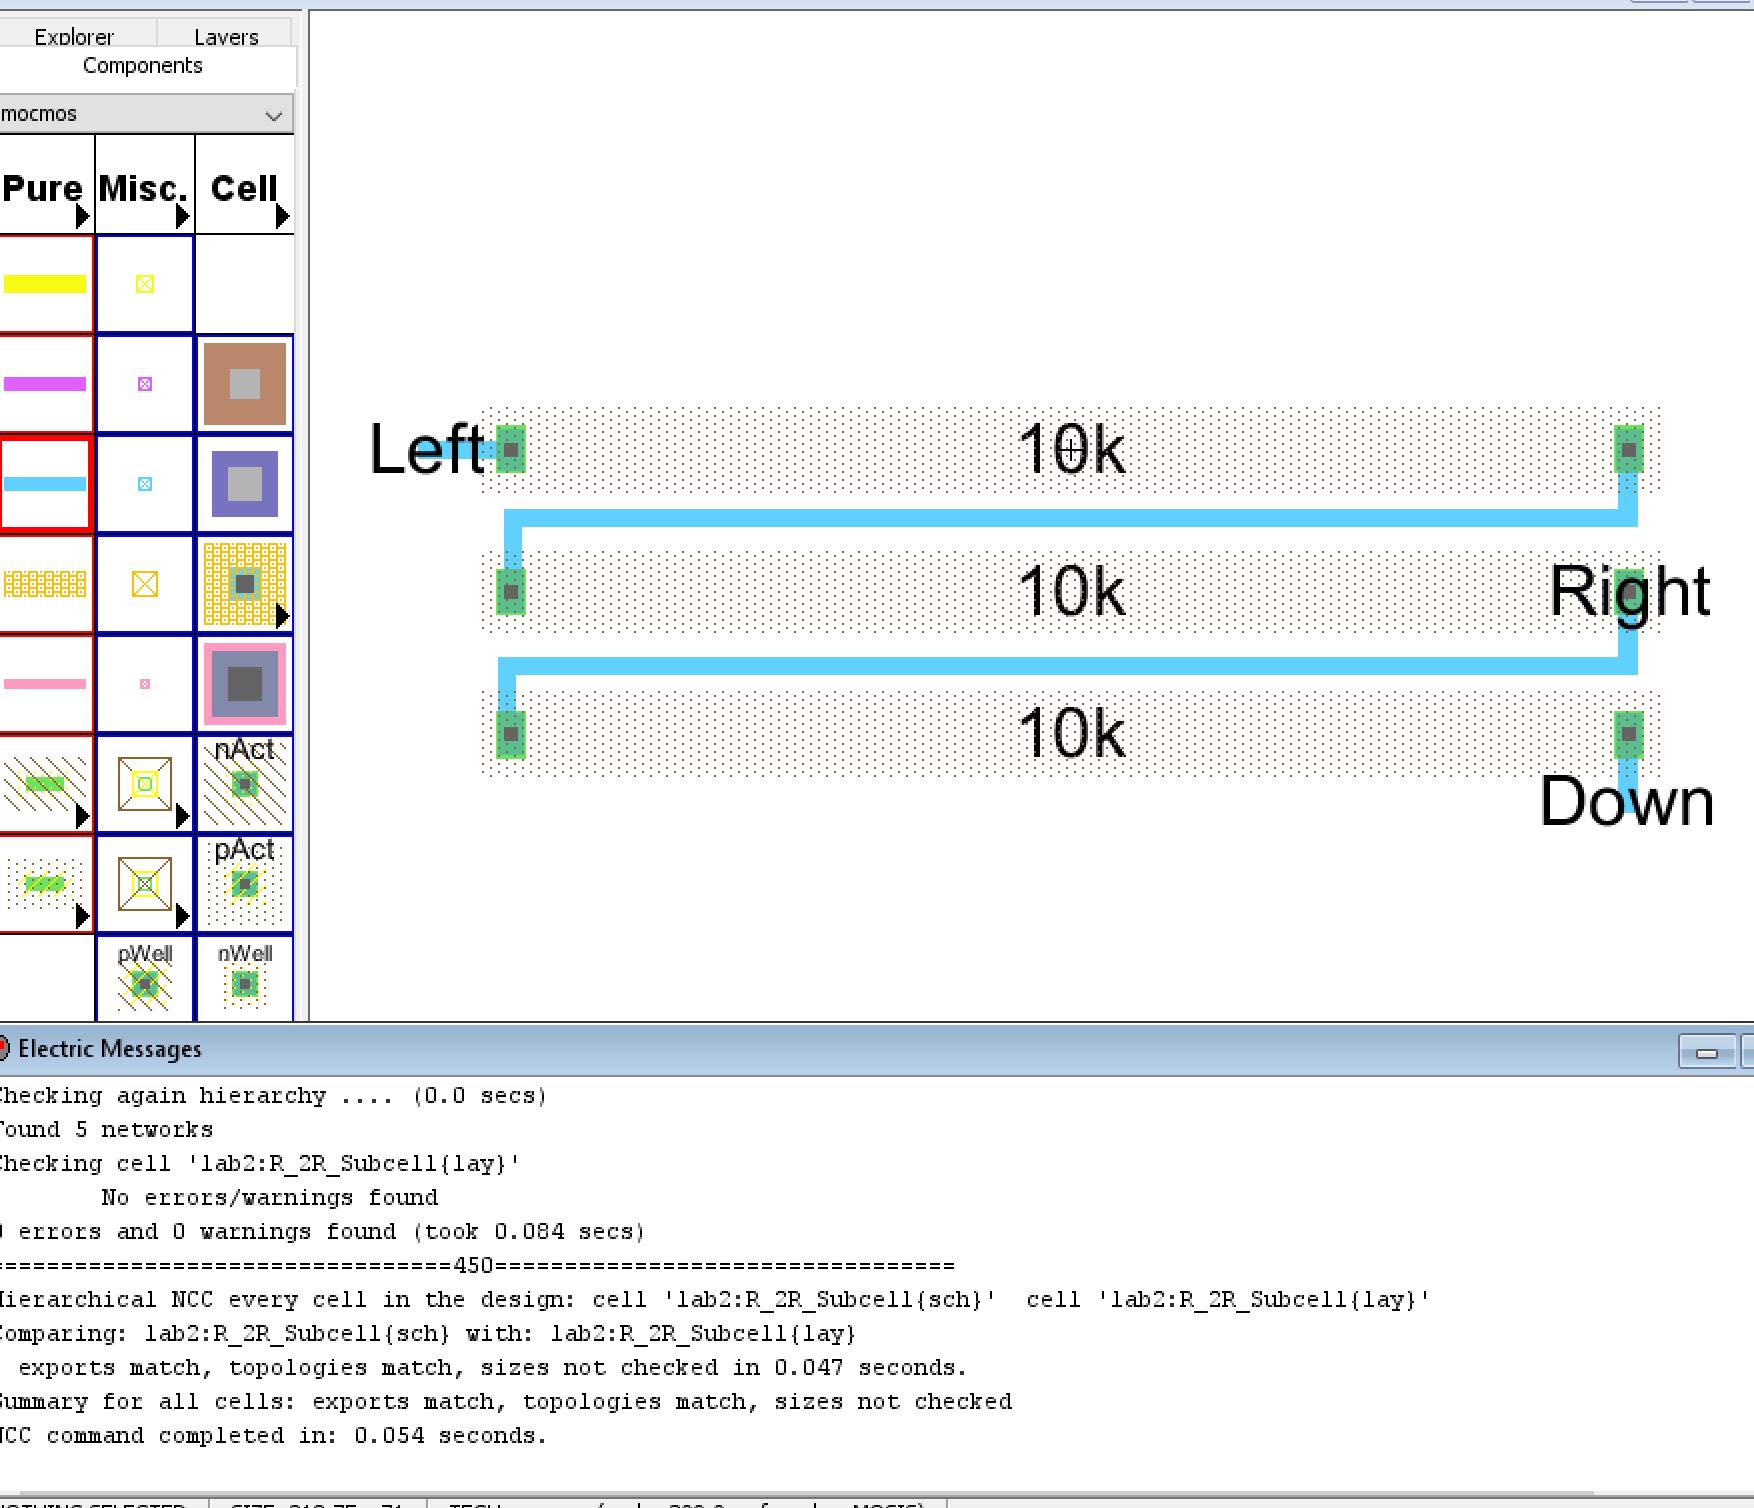The image size is (1754, 1508).
Task: Open the Pure layer nodes menu
Action: (x=46, y=188)
